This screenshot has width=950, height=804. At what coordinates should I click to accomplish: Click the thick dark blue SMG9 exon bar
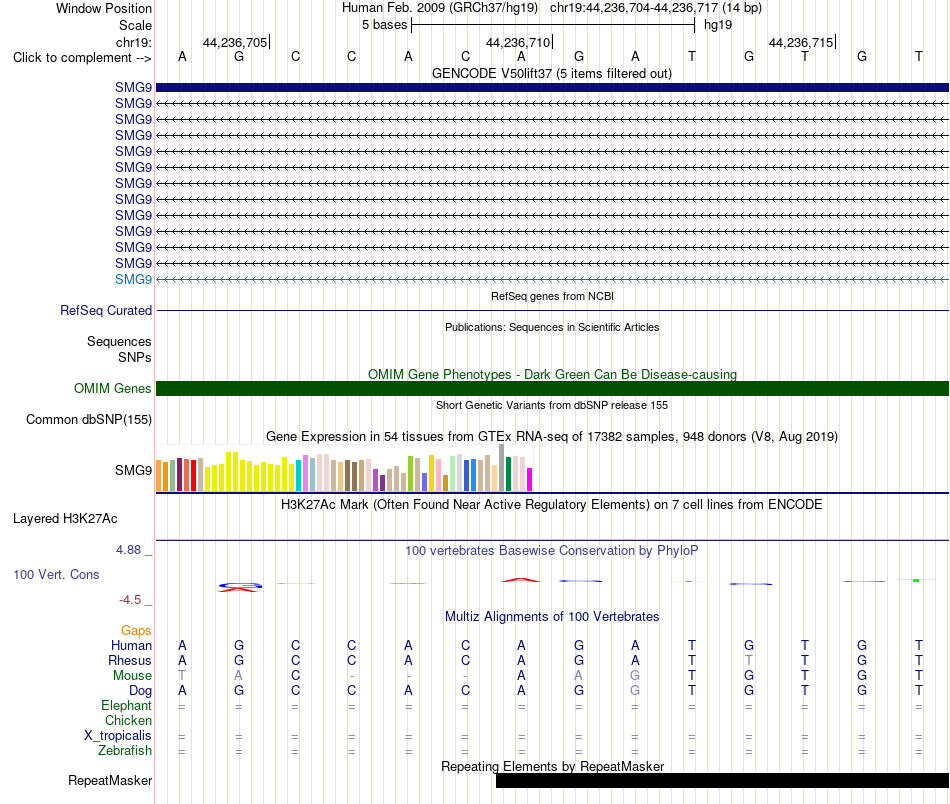tap(552, 87)
